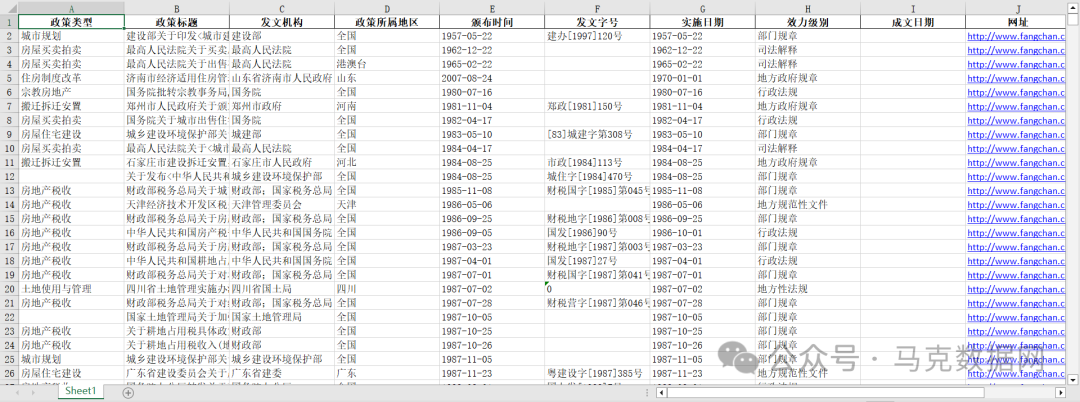
Task: Select the date cell 1970-01-01
Action: coord(703,78)
